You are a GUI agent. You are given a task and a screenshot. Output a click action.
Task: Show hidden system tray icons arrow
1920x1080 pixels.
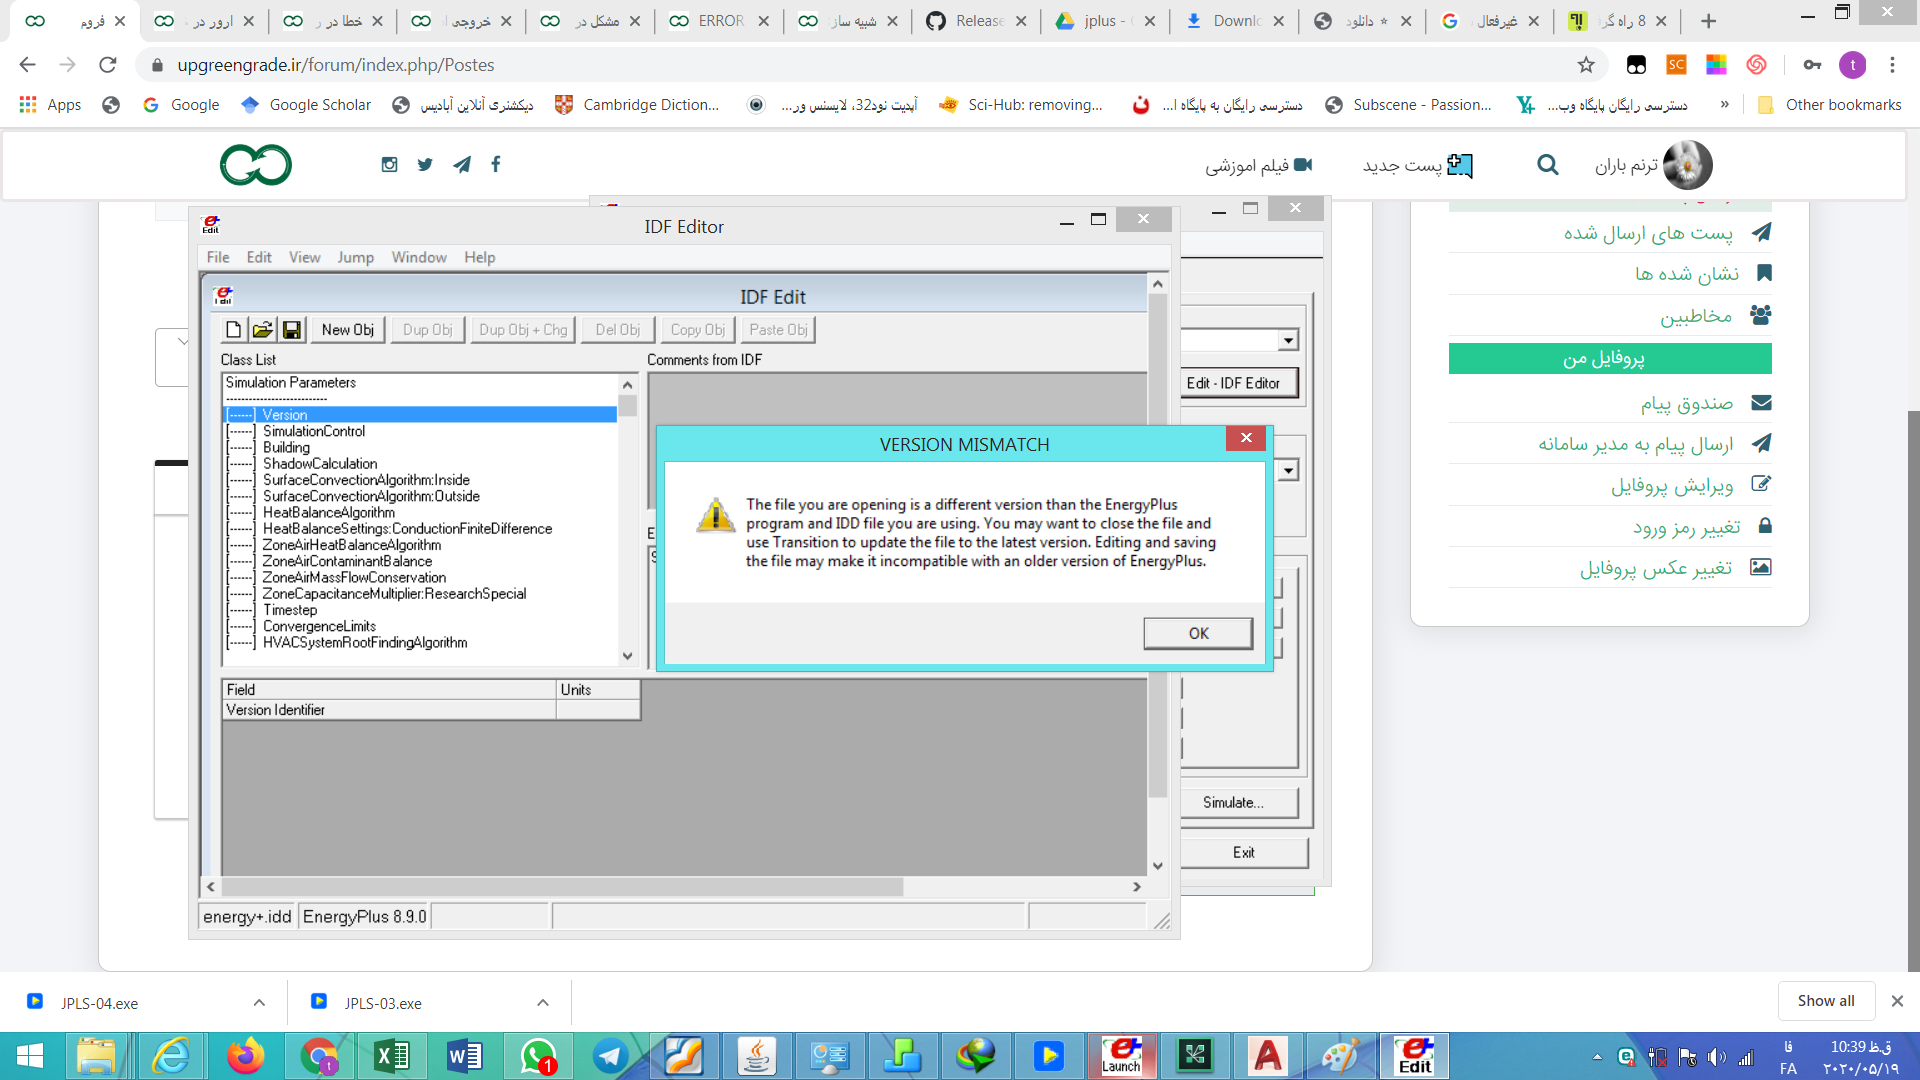(x=1597, y=1057)
